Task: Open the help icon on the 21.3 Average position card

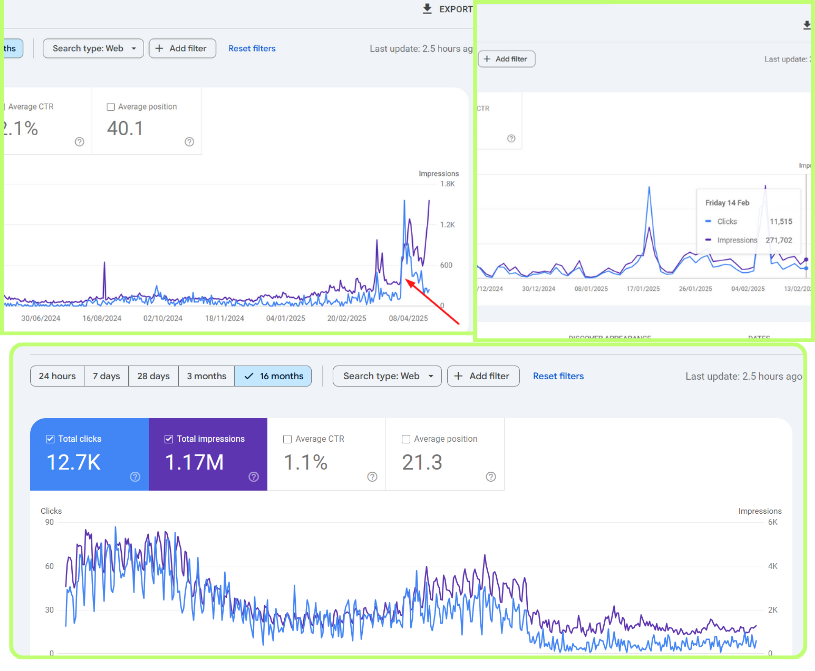Action: [491, 477]
